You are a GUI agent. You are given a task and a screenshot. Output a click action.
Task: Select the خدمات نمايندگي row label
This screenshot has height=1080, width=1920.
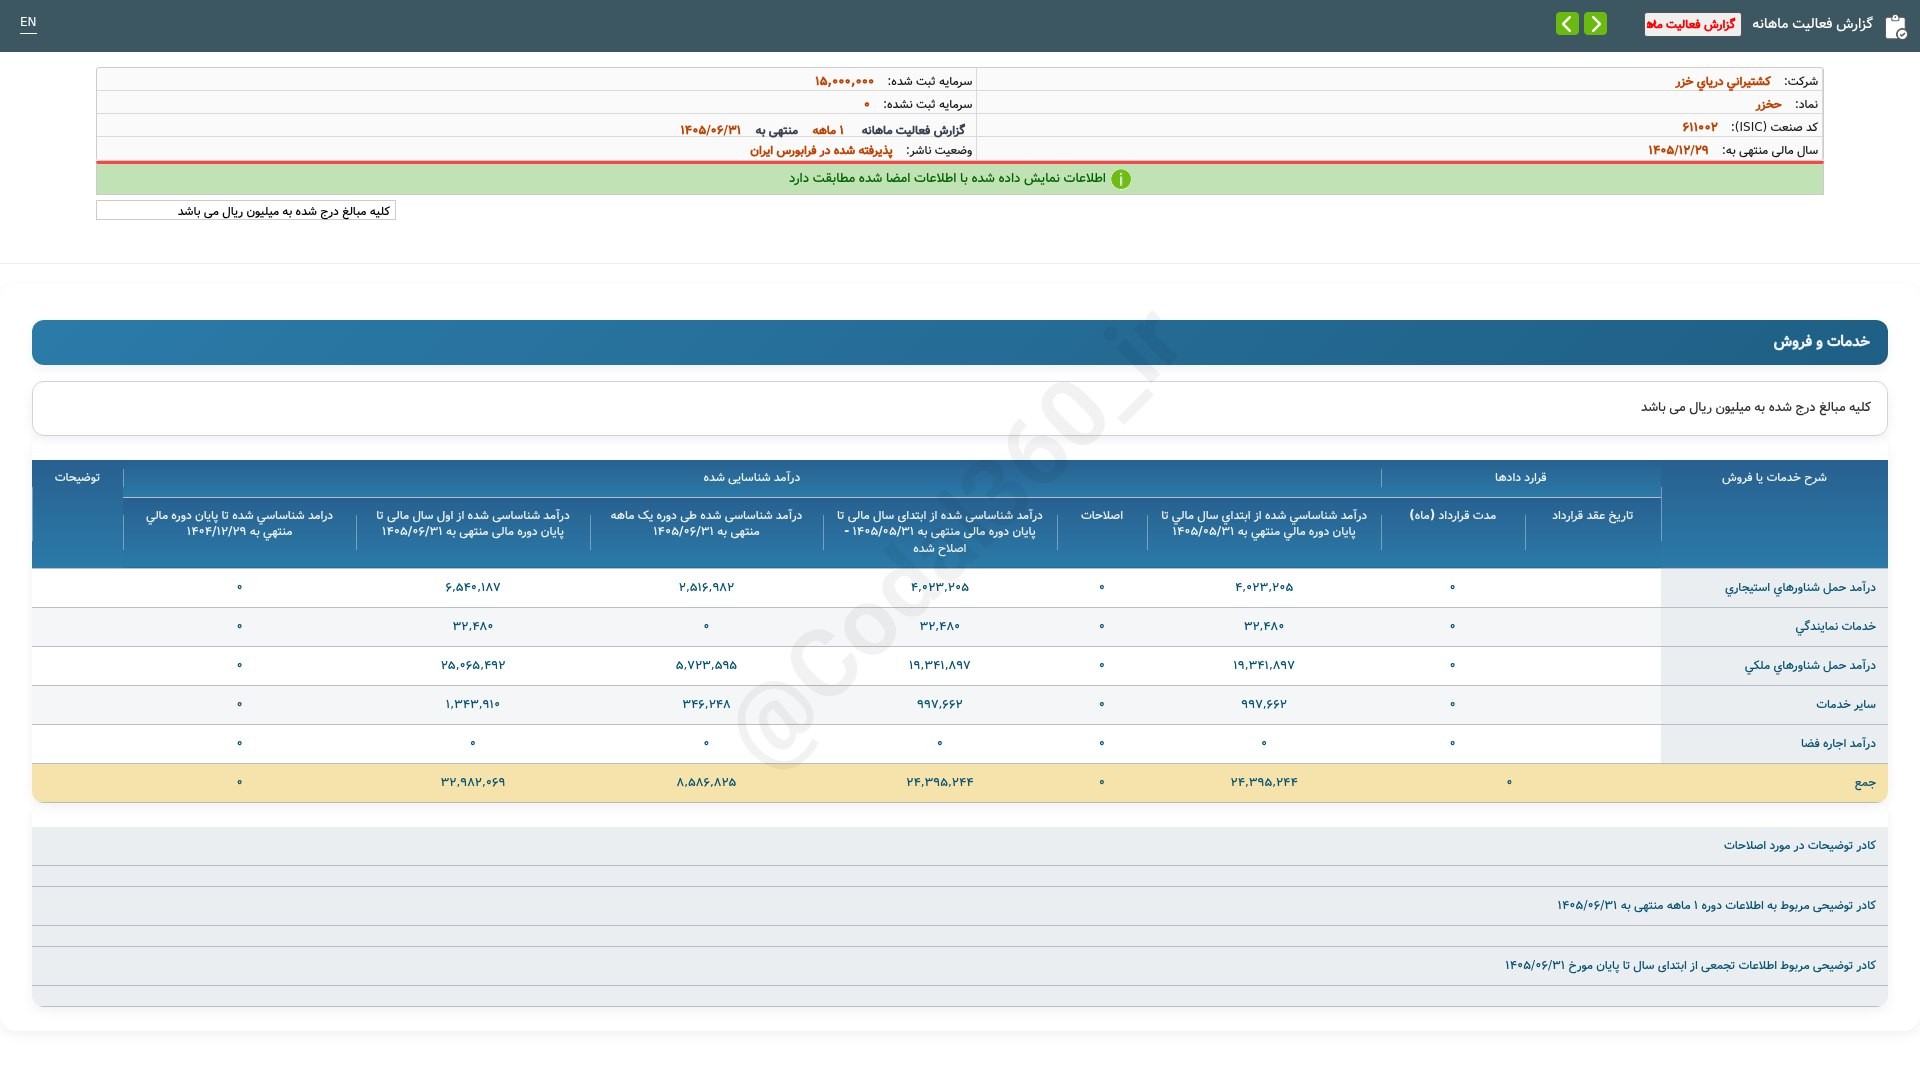coord(1835,627)
